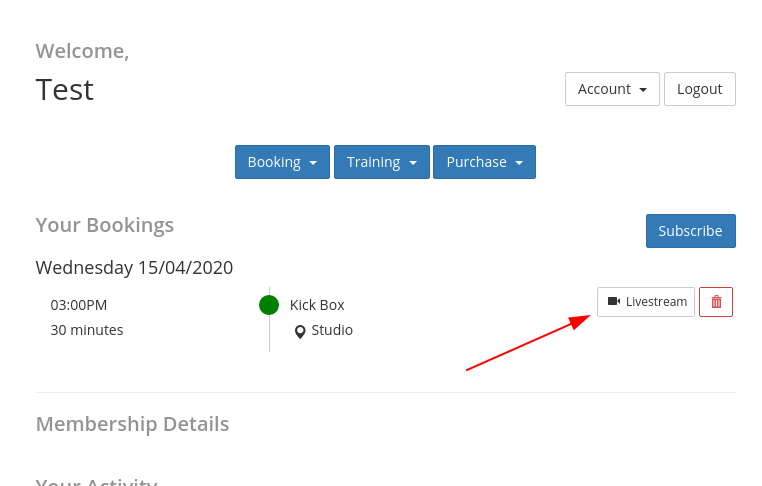Click the Kick Box class name
Viewport: 762px width, 486px height.
click(x=317, y=305)
